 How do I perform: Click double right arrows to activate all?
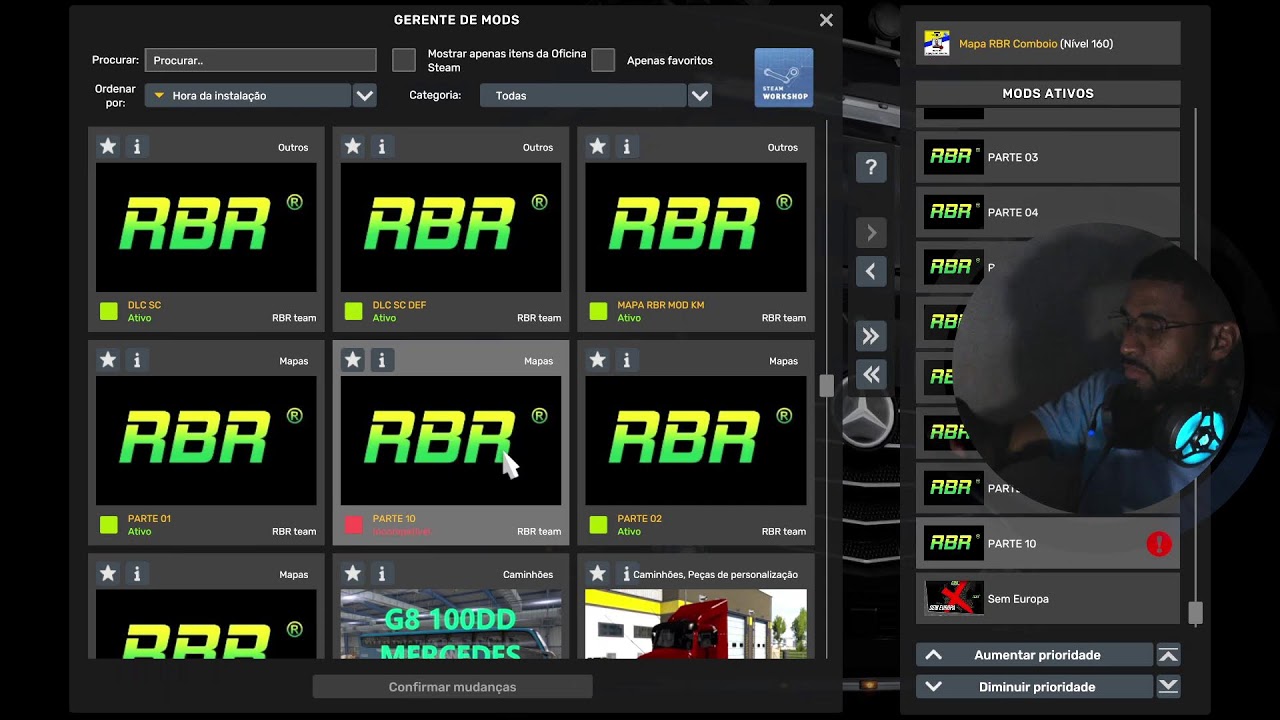(871, 336)
